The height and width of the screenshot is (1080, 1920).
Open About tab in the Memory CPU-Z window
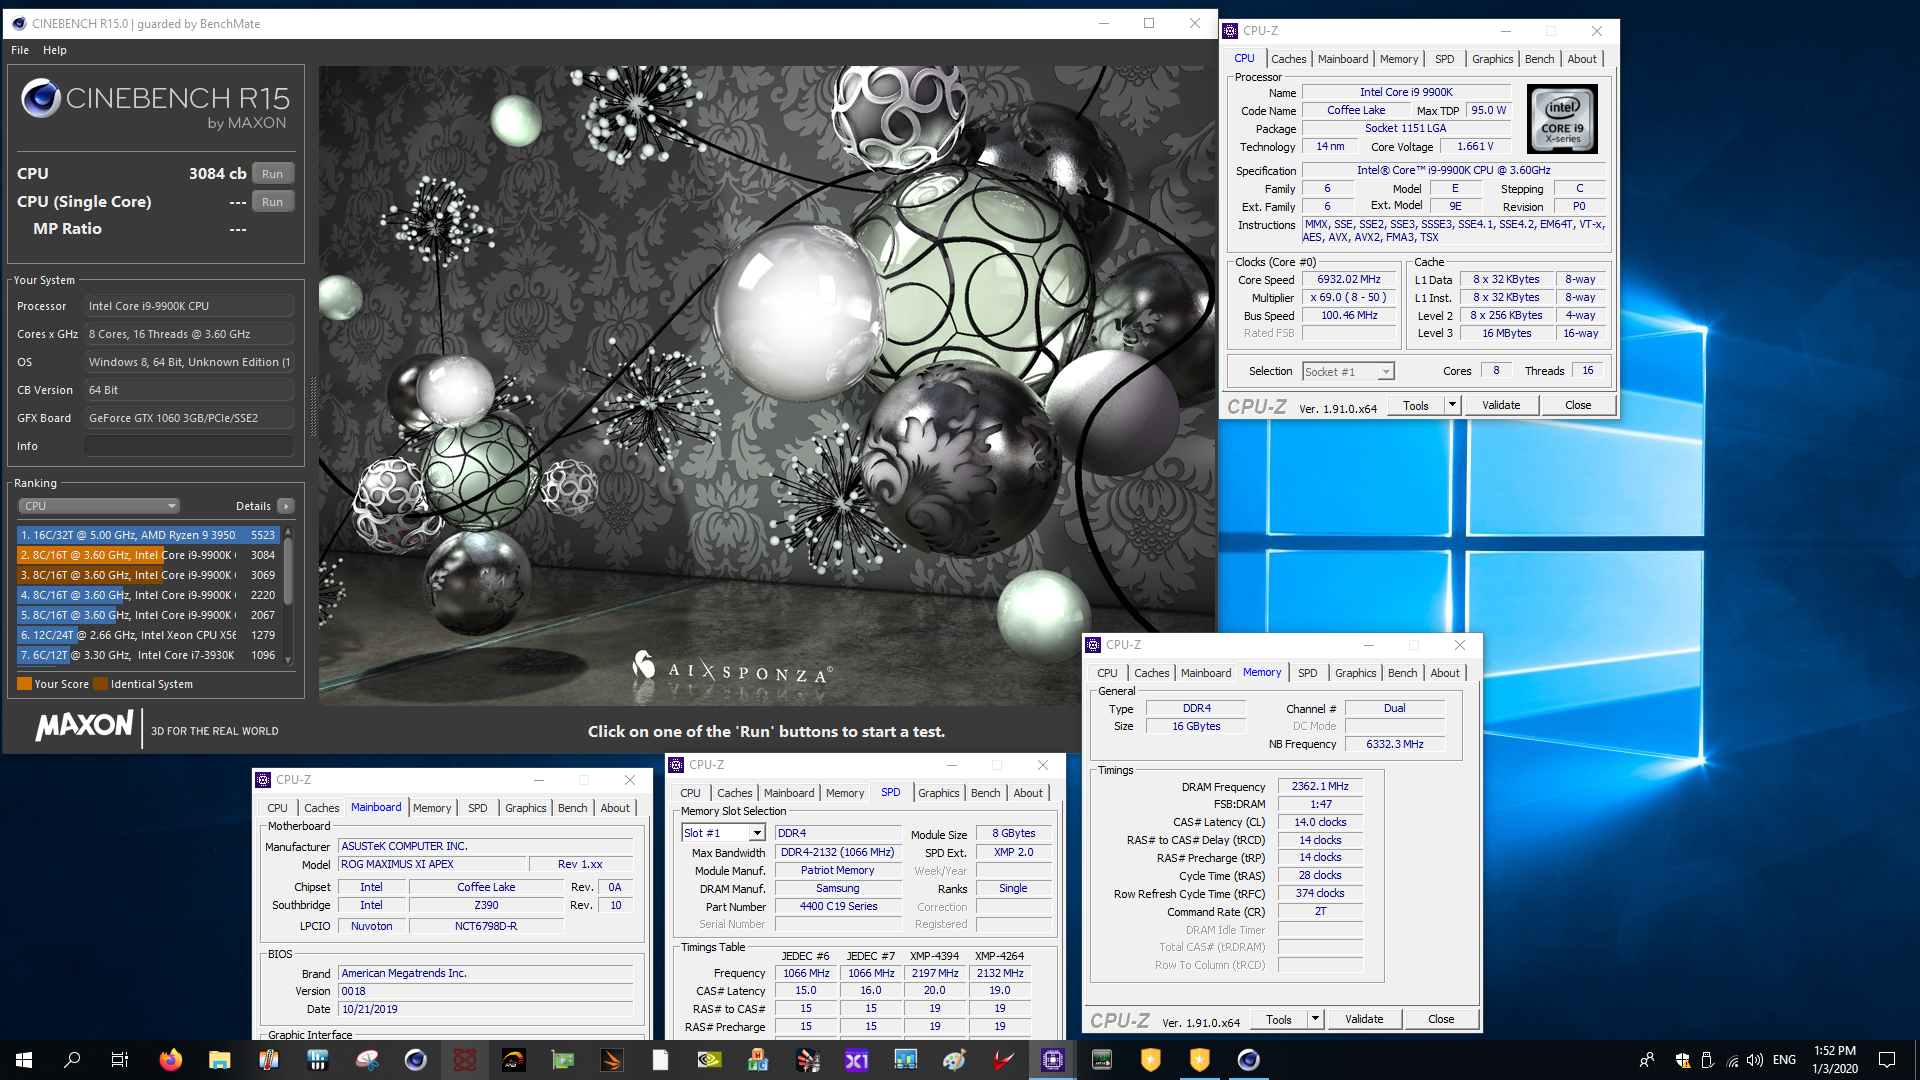coord(1445,673)
